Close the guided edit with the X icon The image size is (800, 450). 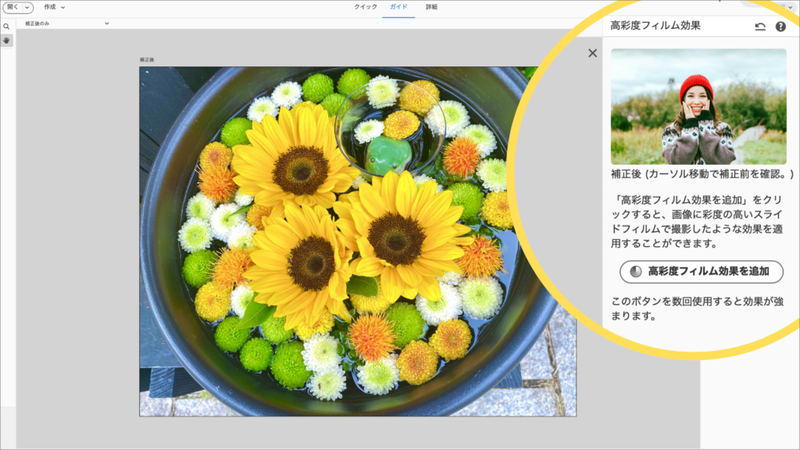(x=592, y=53)
